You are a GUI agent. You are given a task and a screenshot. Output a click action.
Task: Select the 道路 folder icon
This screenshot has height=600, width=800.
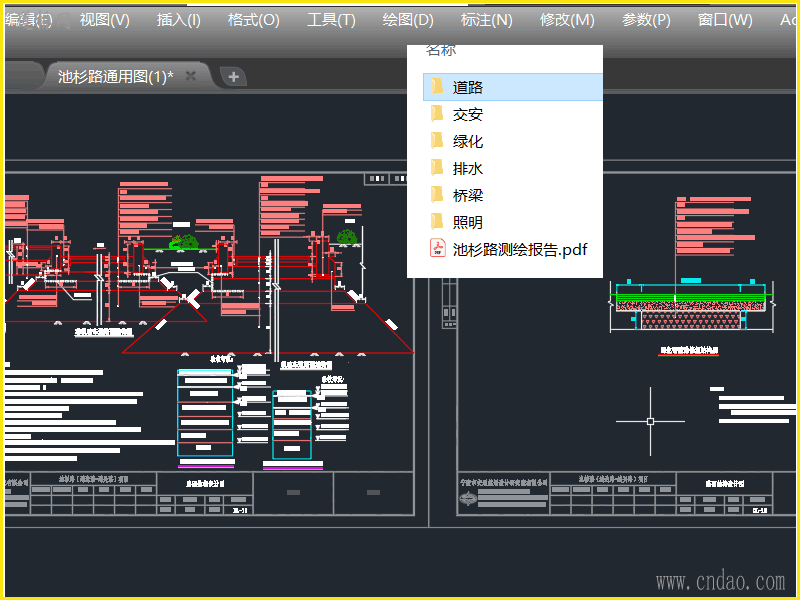point(437,86)
